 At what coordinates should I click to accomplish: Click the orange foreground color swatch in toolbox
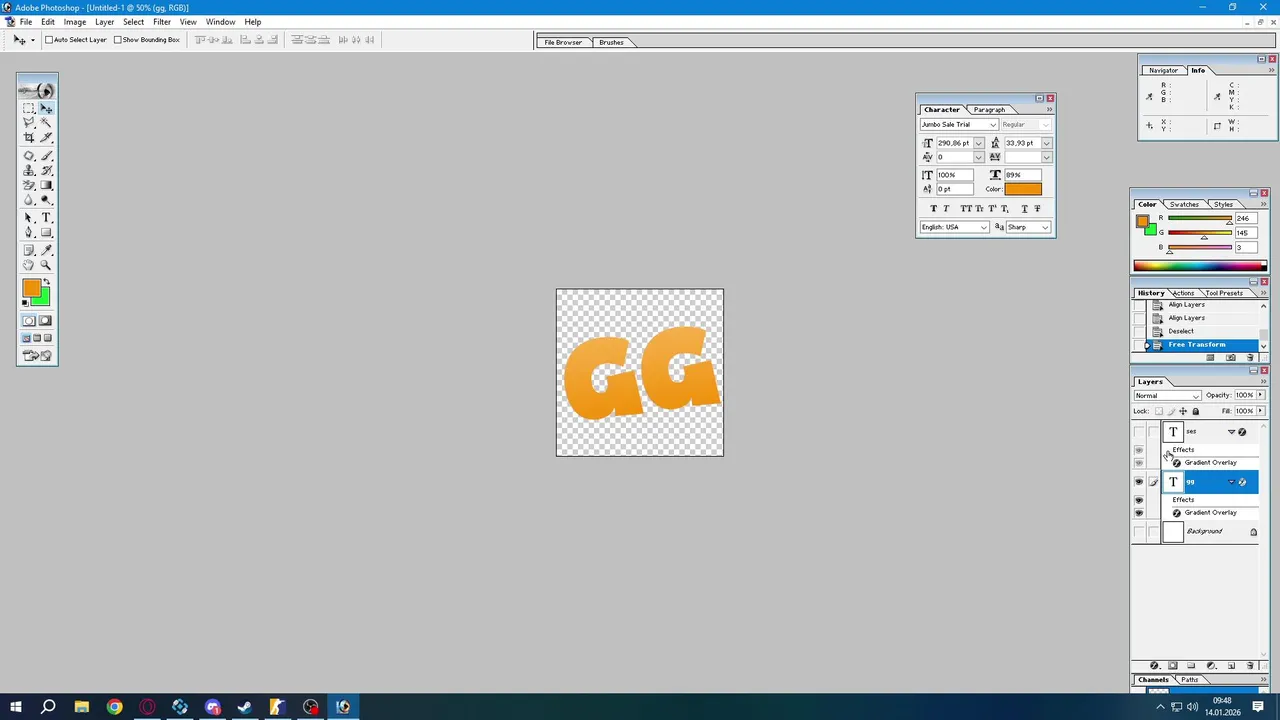pos(31,289)
